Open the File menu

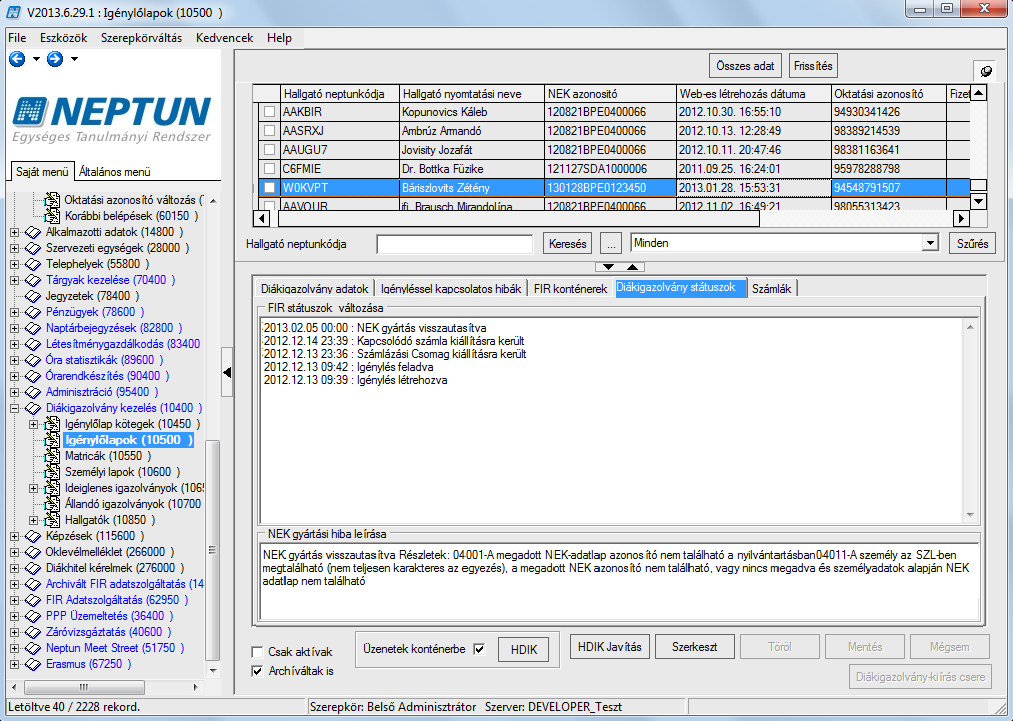[17, 38]
